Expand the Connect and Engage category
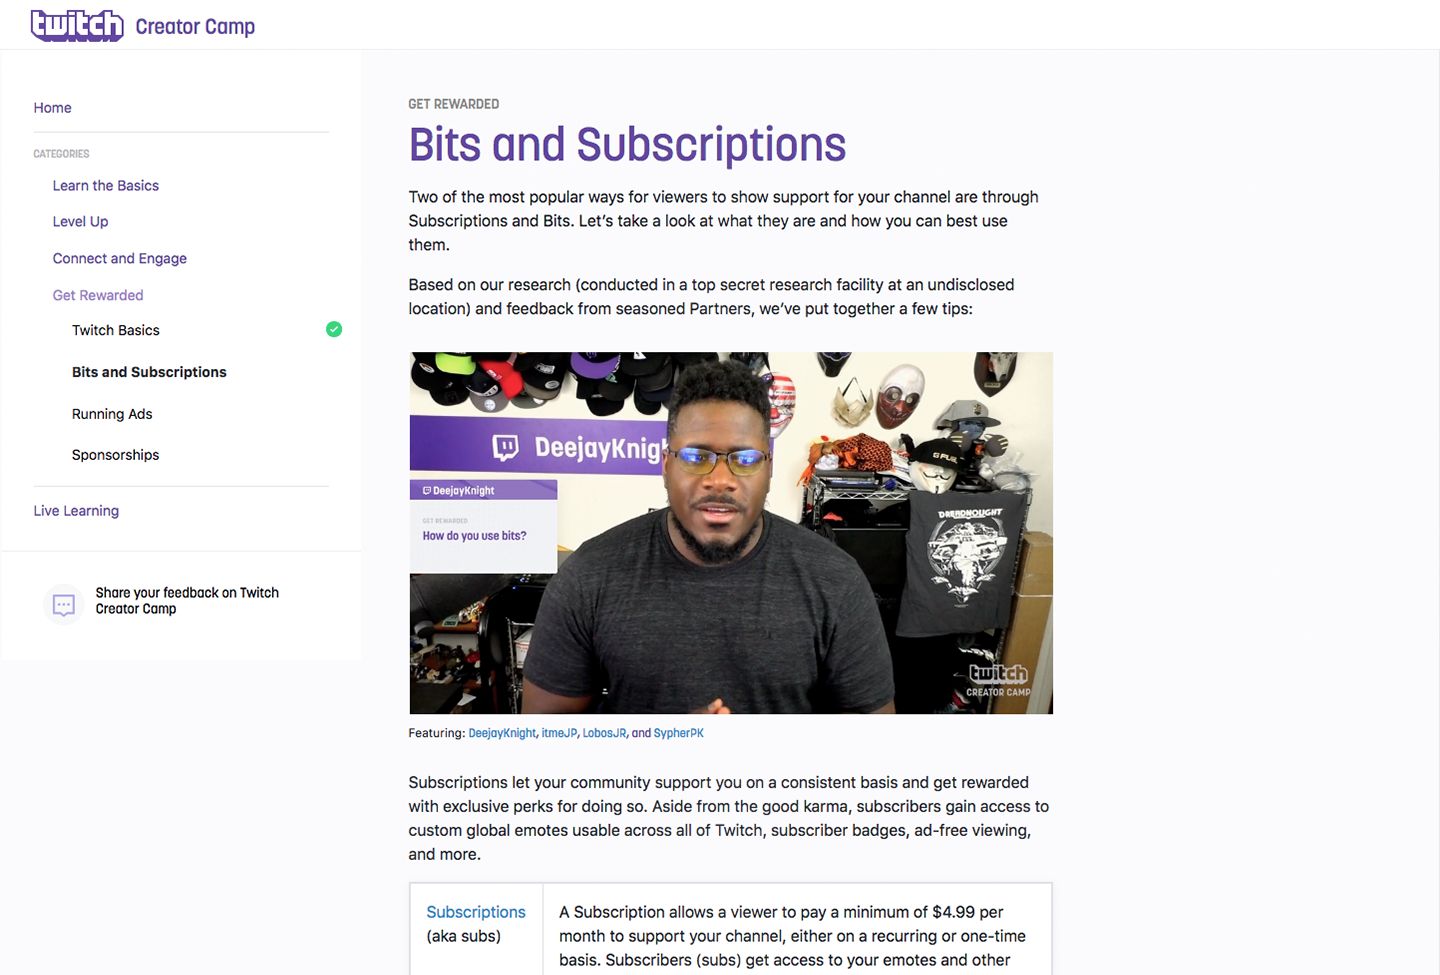Viewport: 1440px width, 975px height. coord(120,259)
